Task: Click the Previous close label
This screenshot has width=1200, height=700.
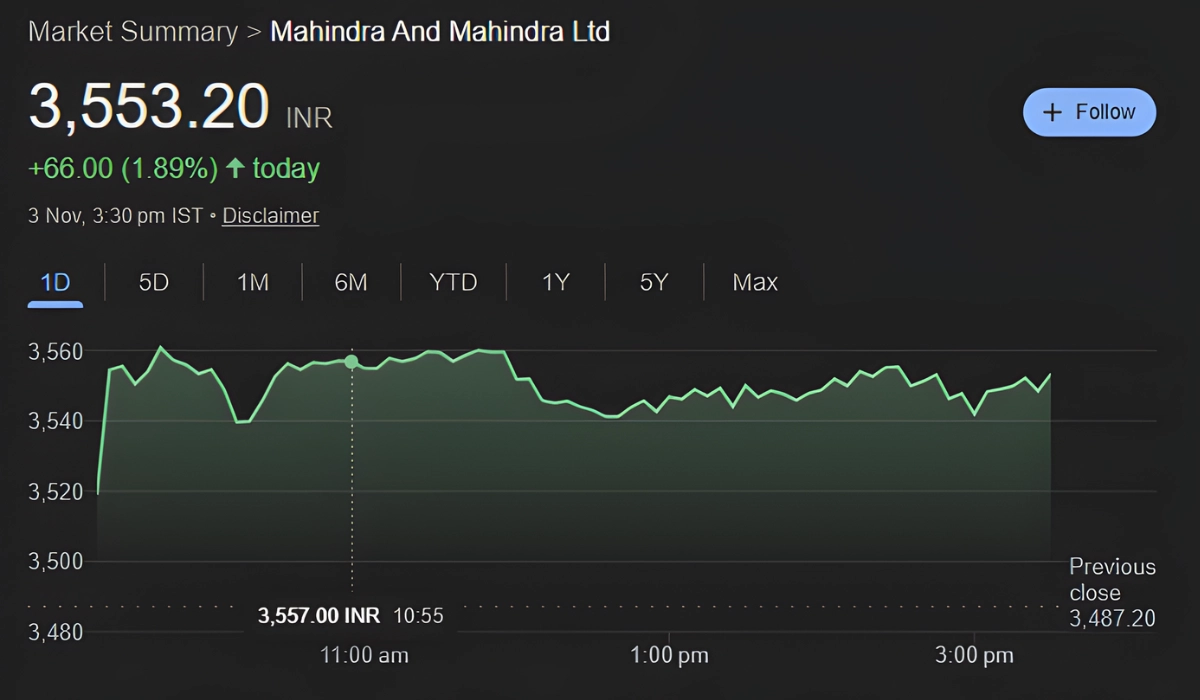Action: click(1112, 579)
